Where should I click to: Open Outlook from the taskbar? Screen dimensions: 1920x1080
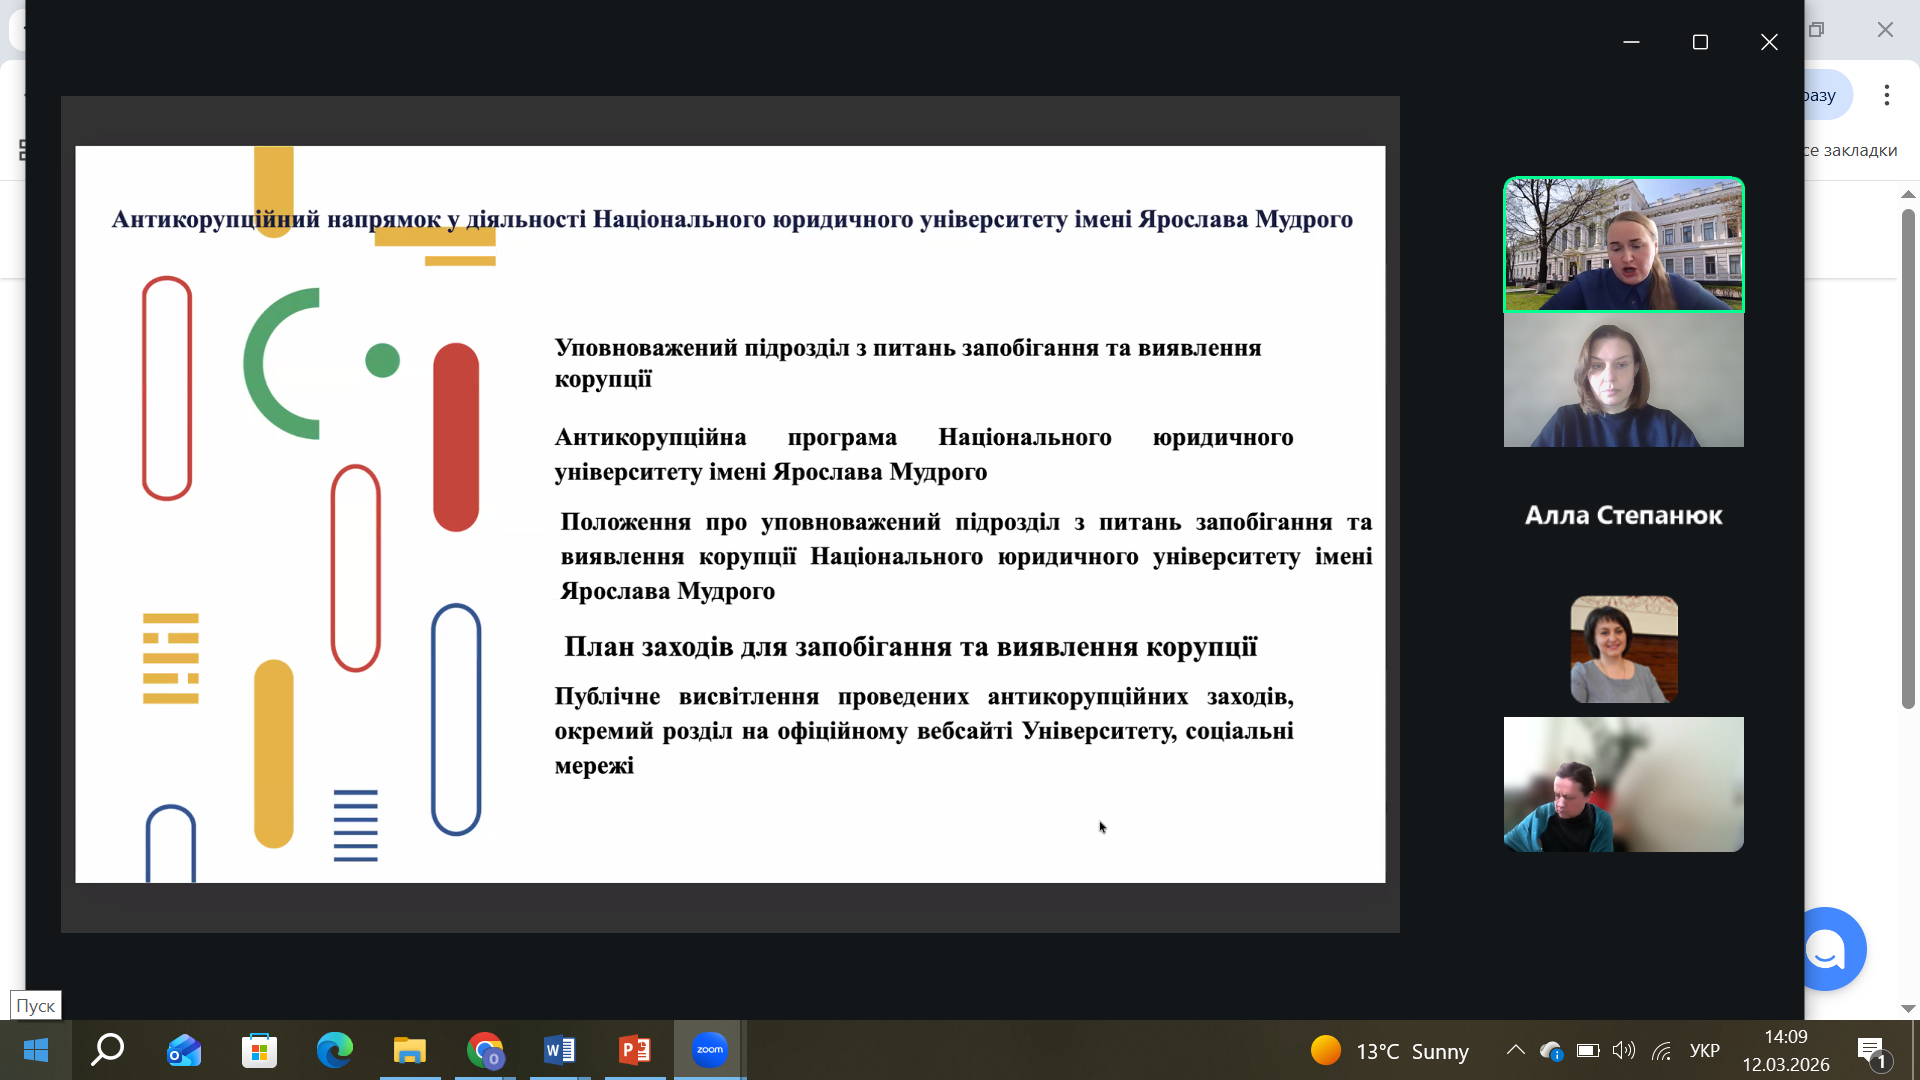pos(184,1050)
